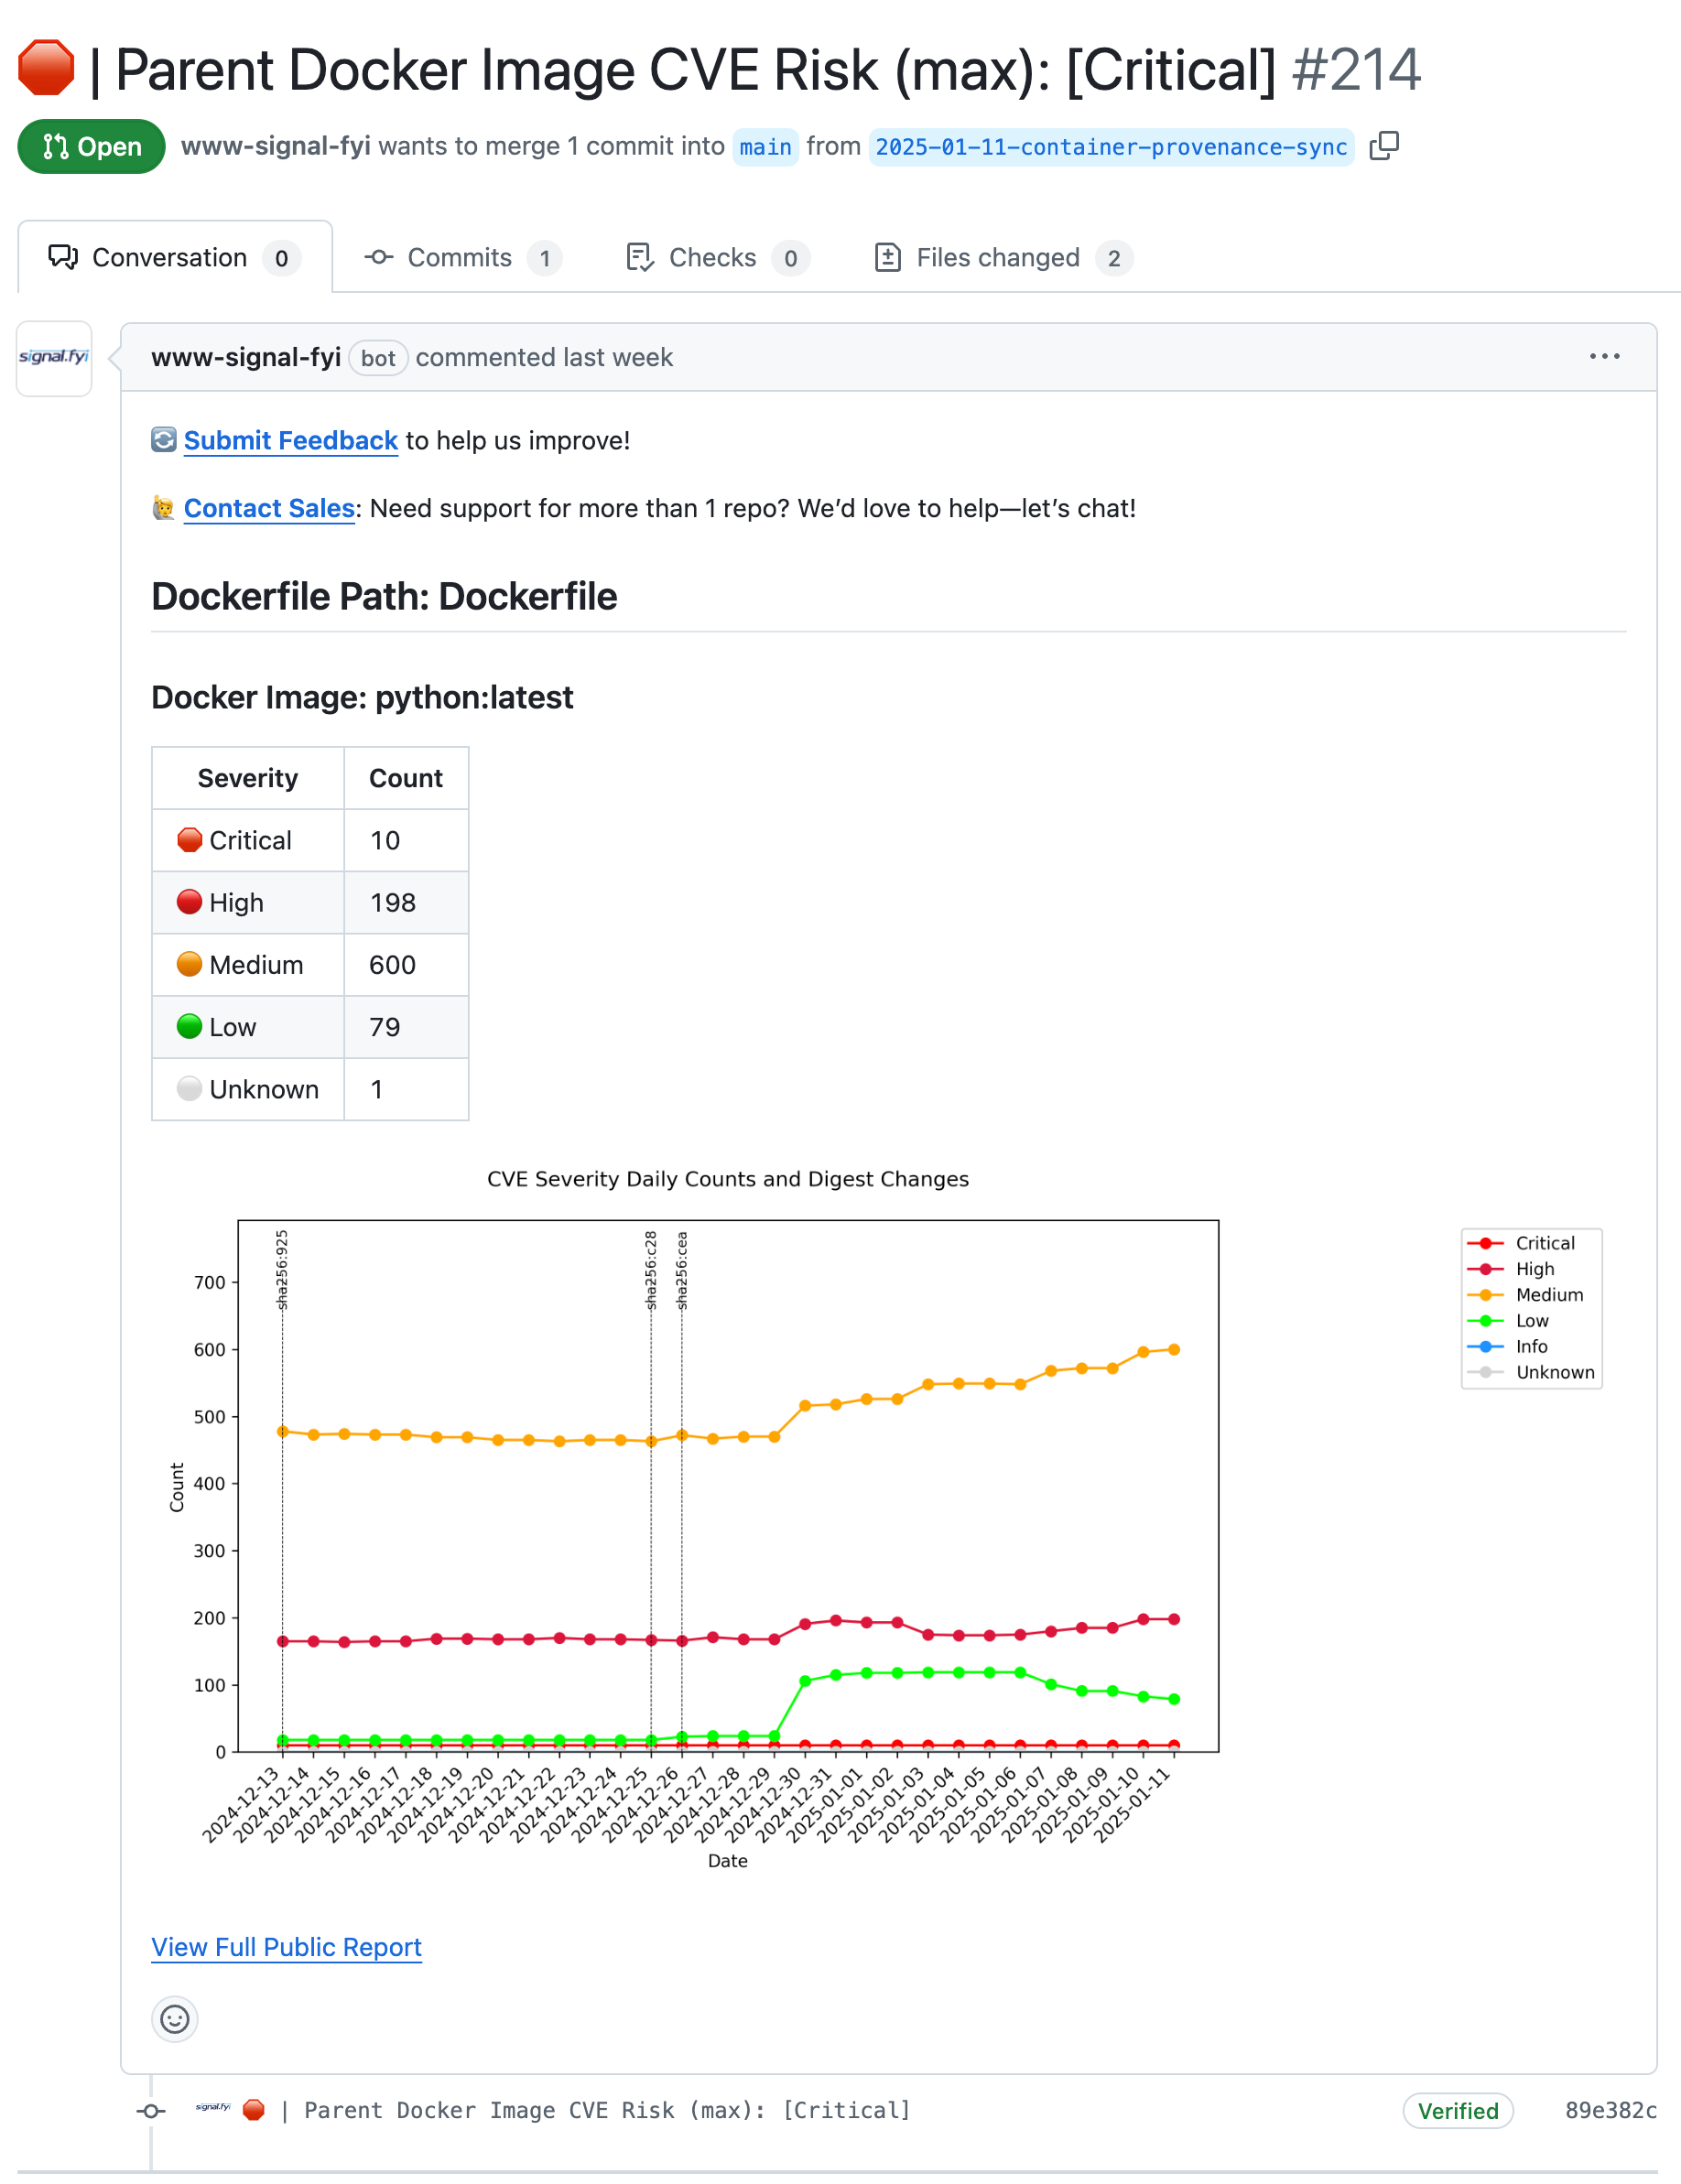Image resolution: width=1681 pixels, height=2184 pixels.
Task: Click the Low severity green circle icon
Action: tap(190, 1026)
